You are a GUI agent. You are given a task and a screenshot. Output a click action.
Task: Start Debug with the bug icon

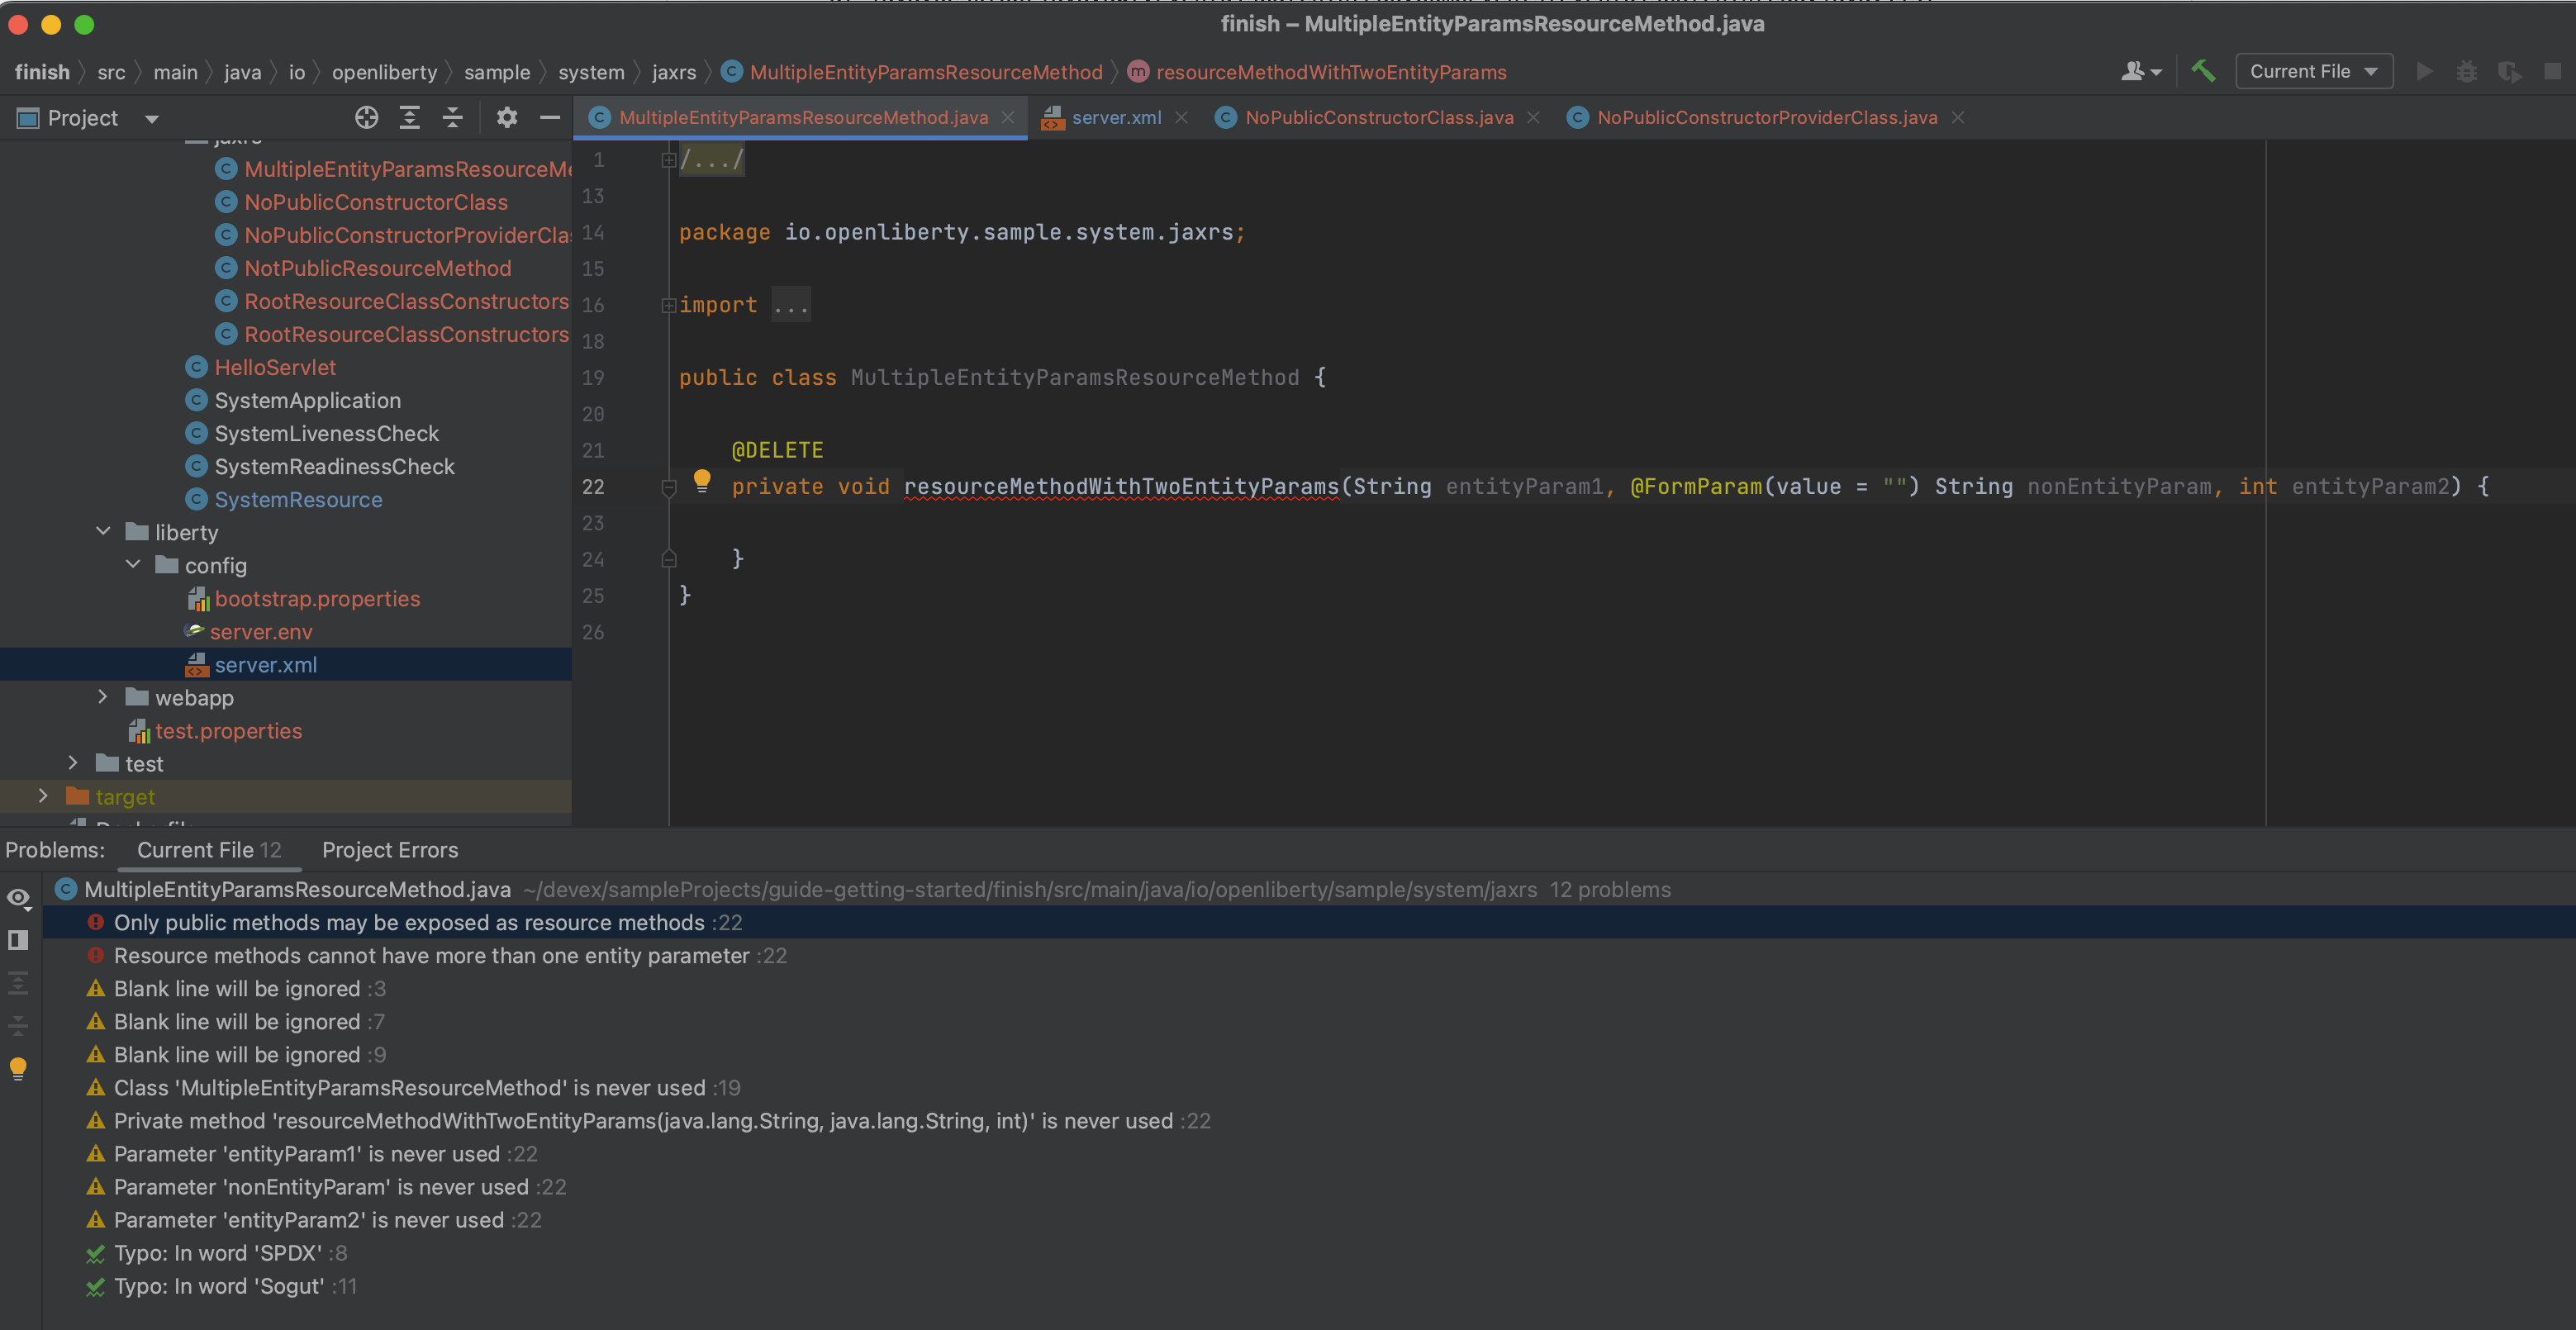(2468, 71)
